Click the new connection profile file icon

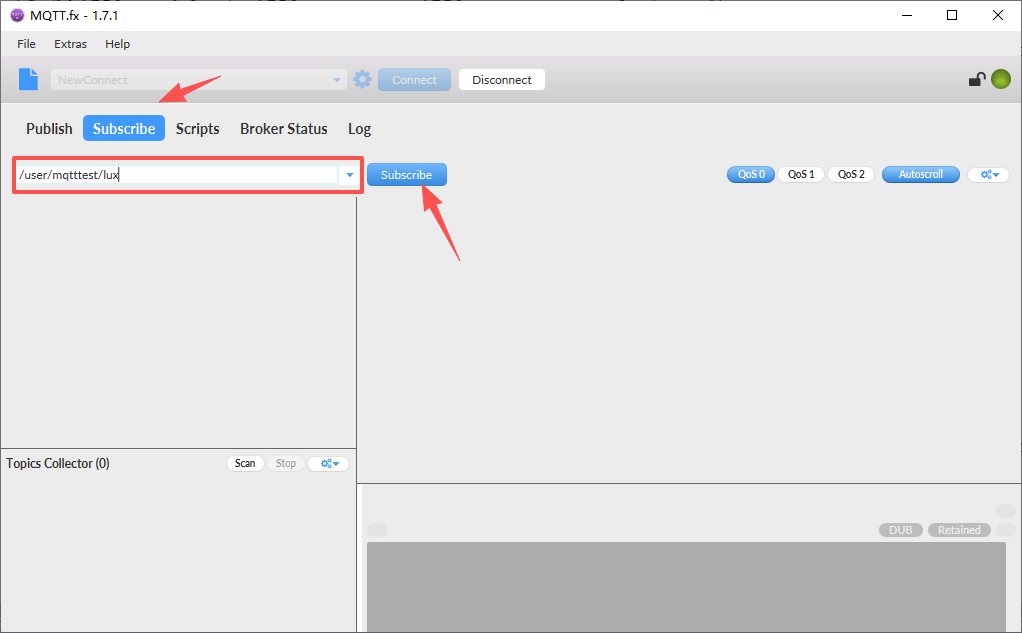coord(28,80)
